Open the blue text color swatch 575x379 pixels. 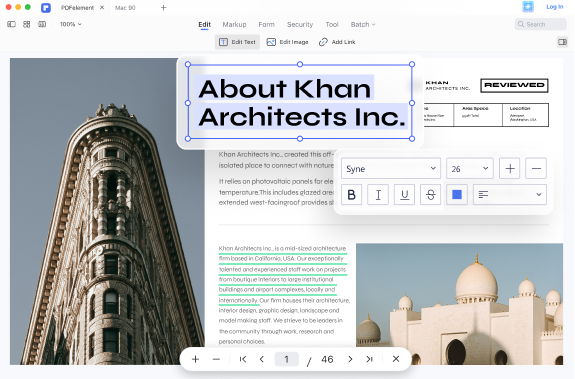point(457,195)
